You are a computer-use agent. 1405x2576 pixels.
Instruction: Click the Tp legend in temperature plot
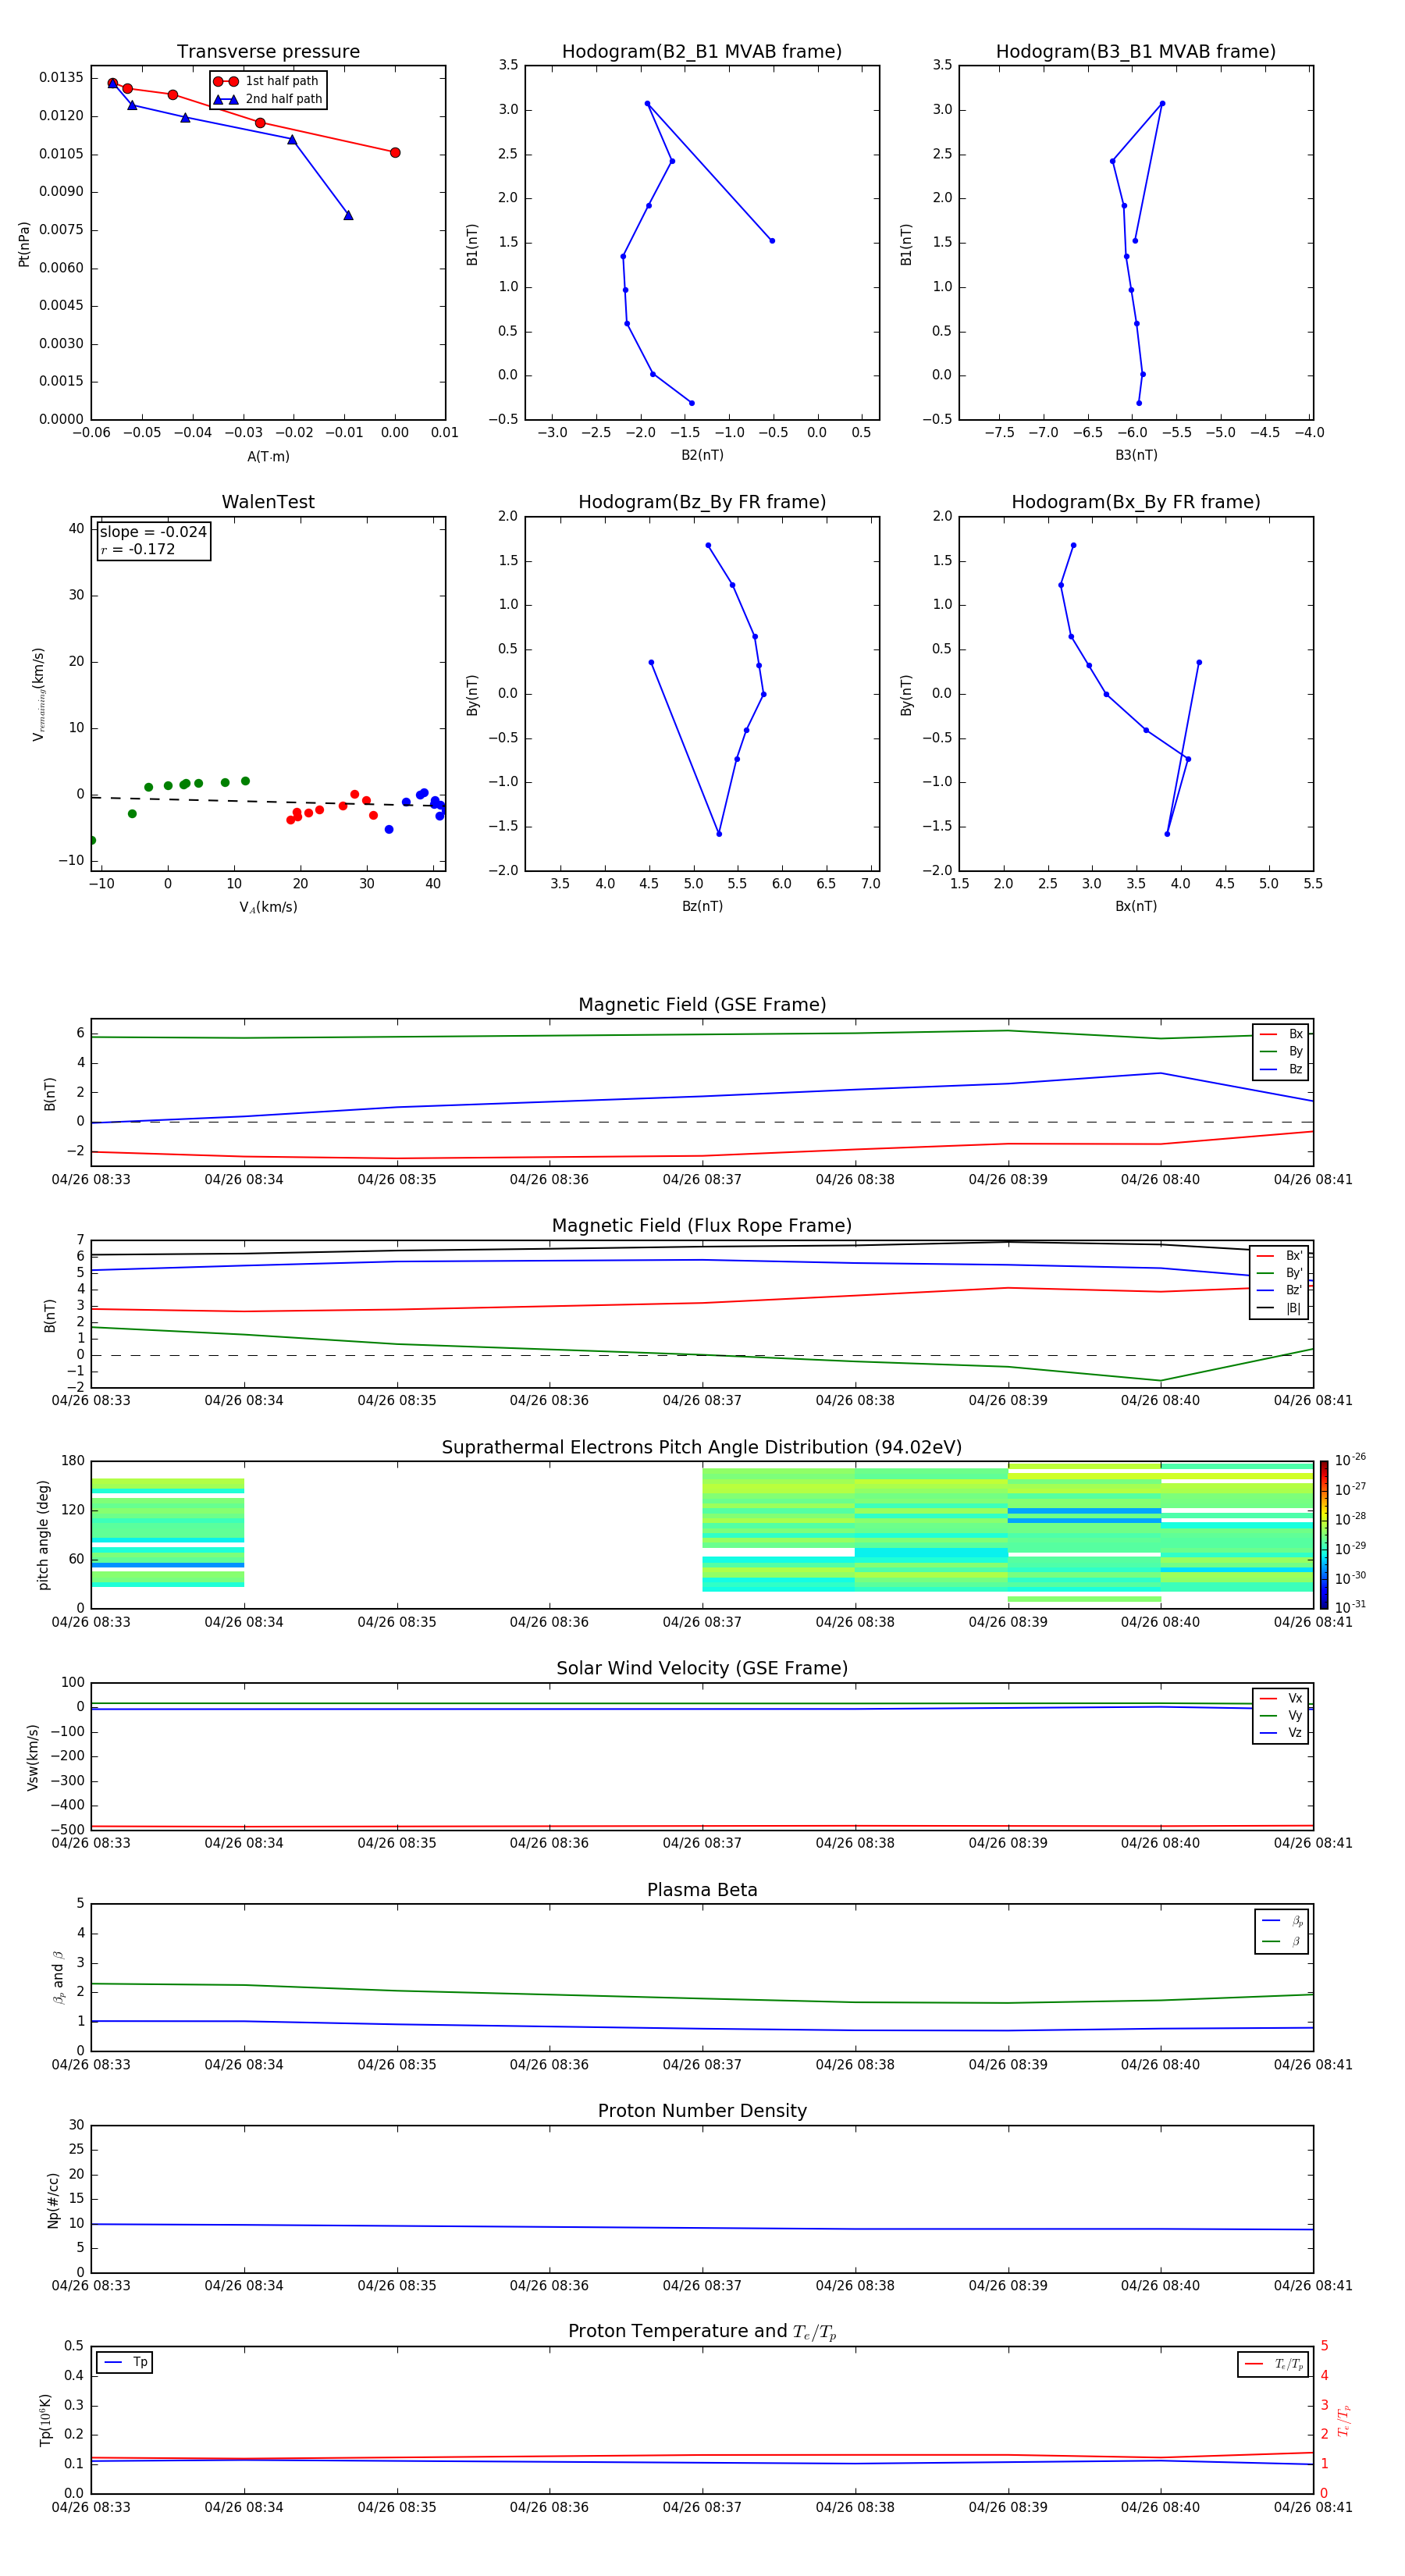click(125, 2362)
